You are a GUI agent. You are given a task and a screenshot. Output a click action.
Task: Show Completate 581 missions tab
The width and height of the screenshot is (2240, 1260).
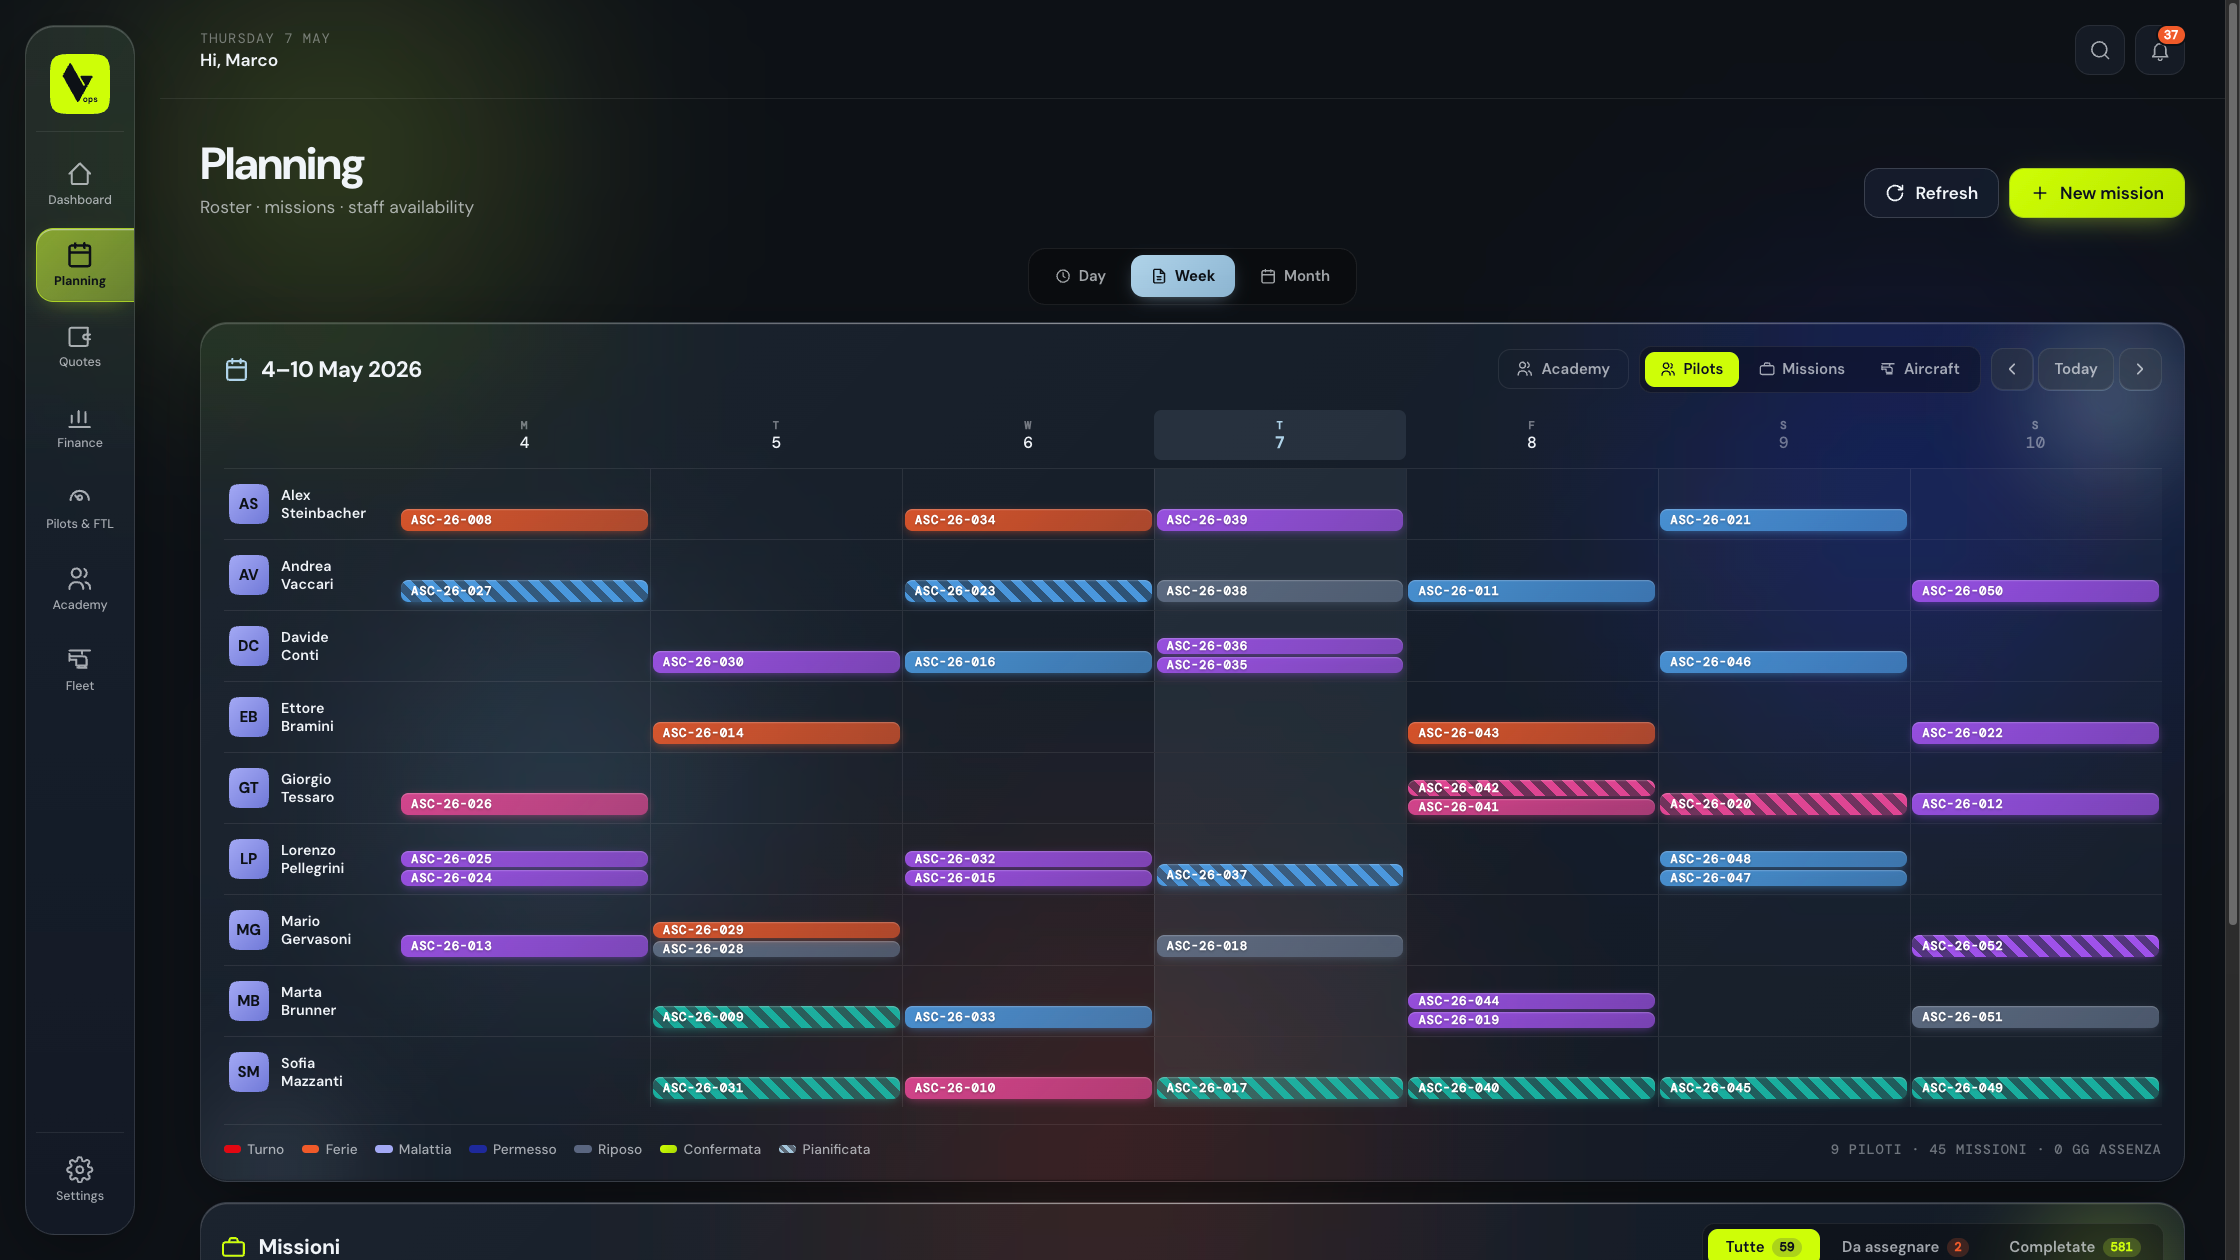tap(2073, 1247)
